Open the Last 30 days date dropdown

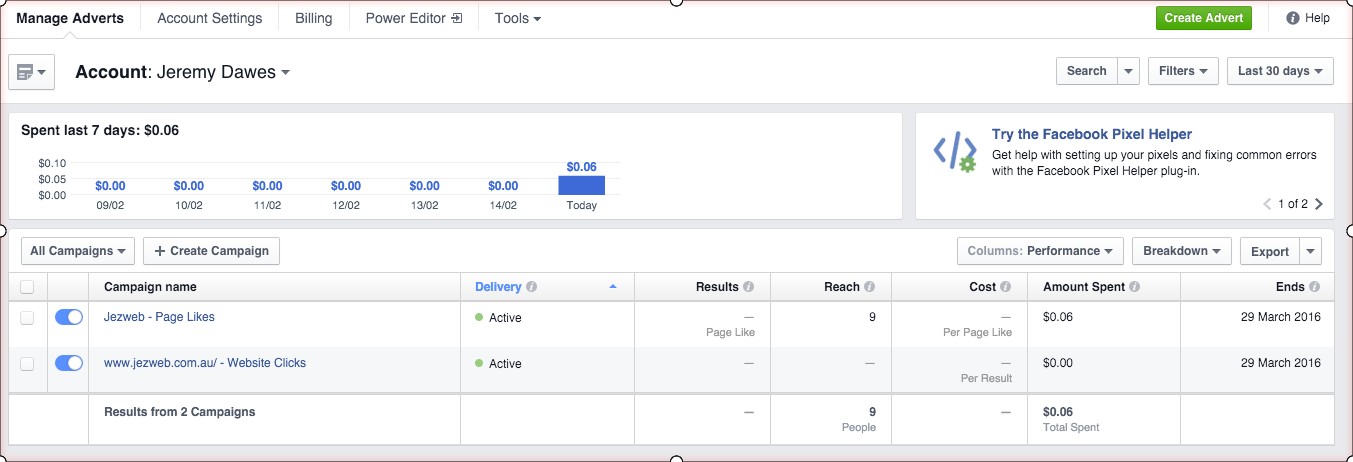[1280, 71]
